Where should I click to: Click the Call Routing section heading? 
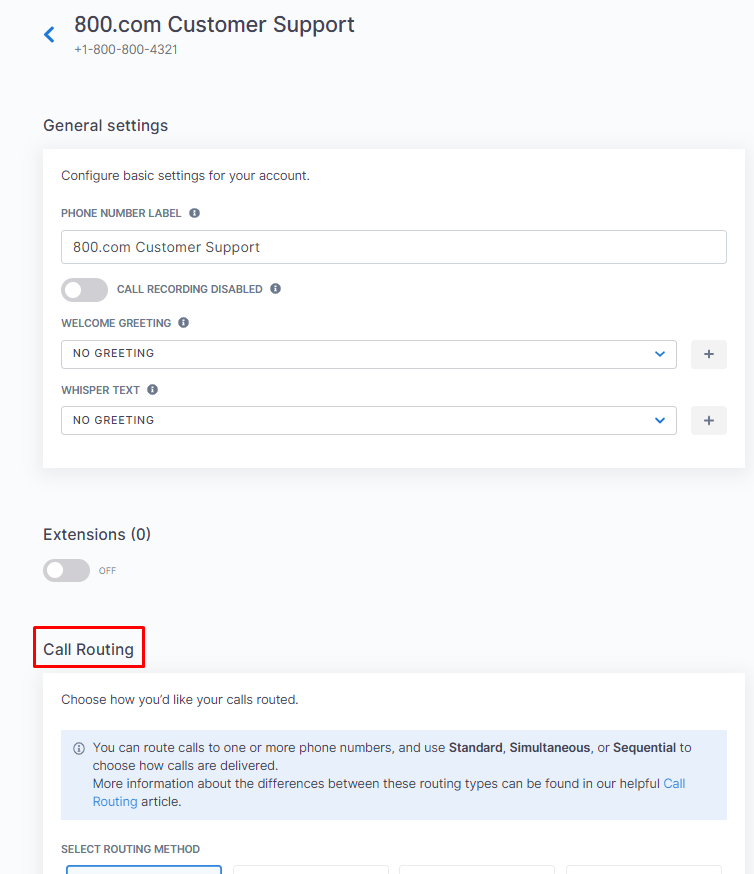[x=89, y=649]
